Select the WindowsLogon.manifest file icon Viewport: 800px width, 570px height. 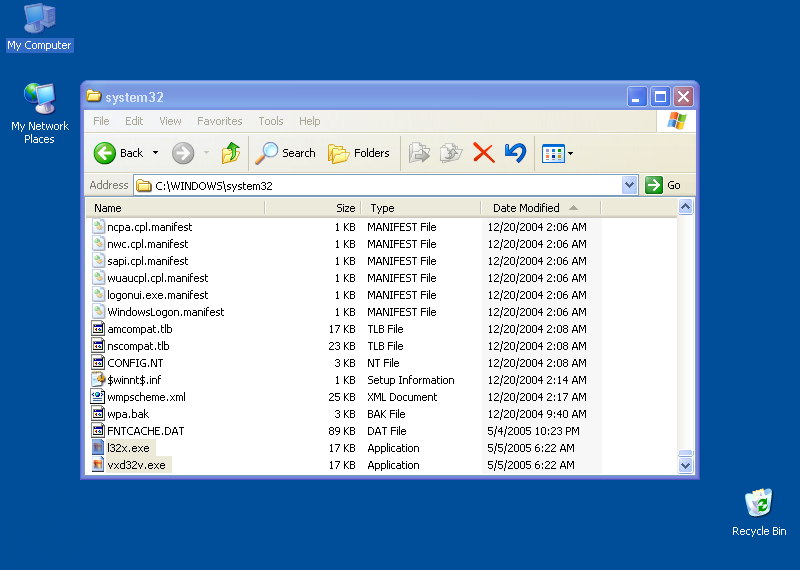(x=98, y=312)
